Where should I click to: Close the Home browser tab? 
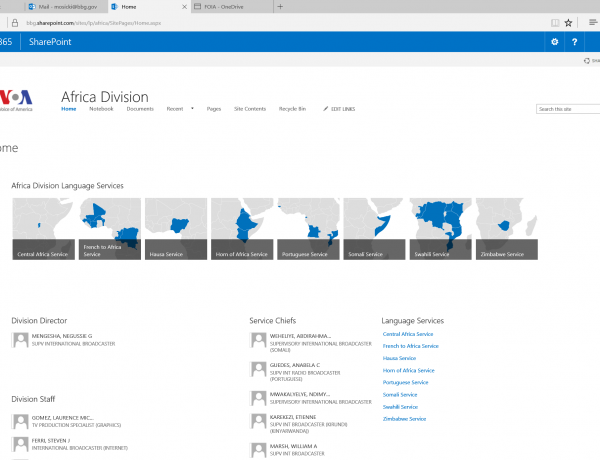(184, 7)
